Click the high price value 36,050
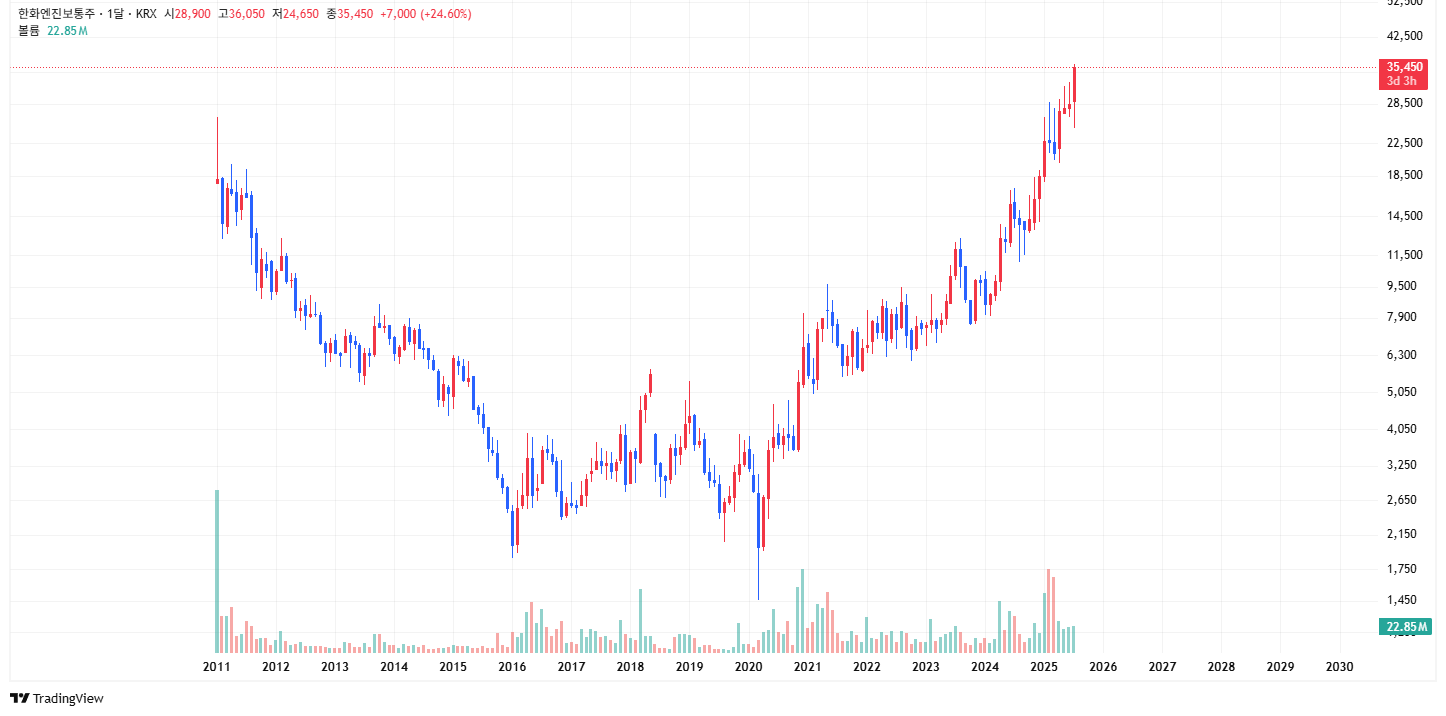 coord(247,14)
